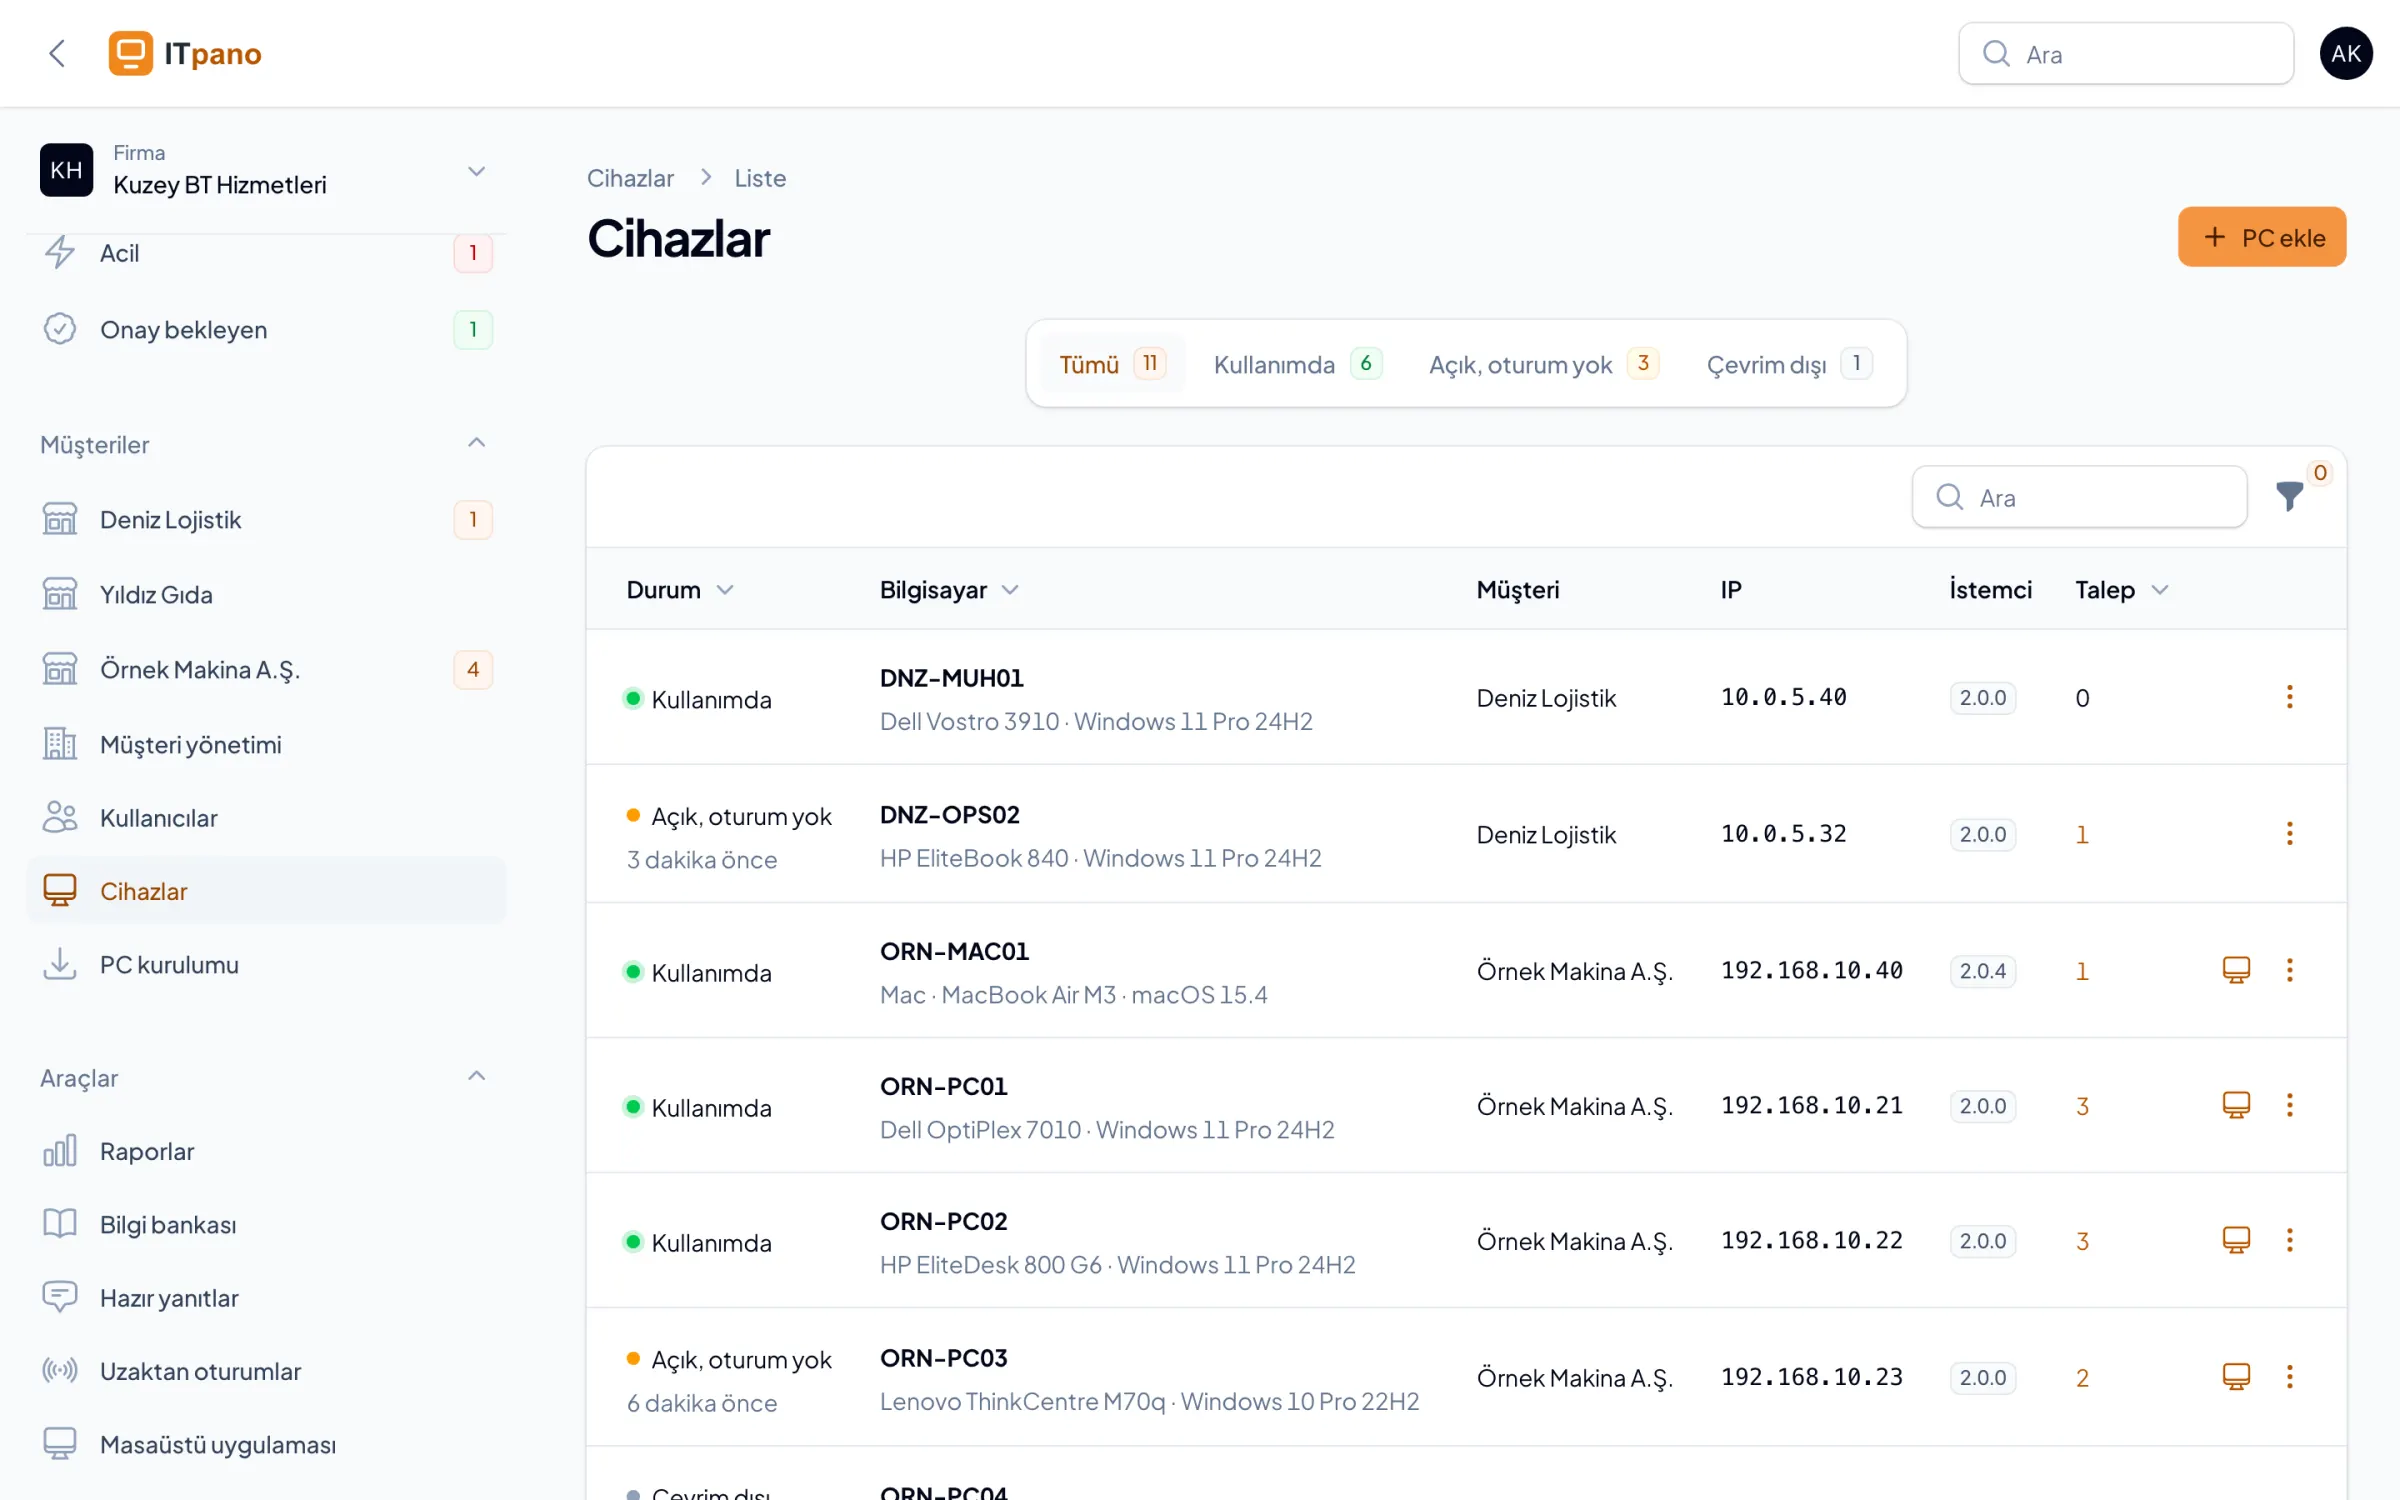Viewport: 2400px width, 1500px height.
Task: Switch to the Kullanımda tab
Action: click(1297, 364)
